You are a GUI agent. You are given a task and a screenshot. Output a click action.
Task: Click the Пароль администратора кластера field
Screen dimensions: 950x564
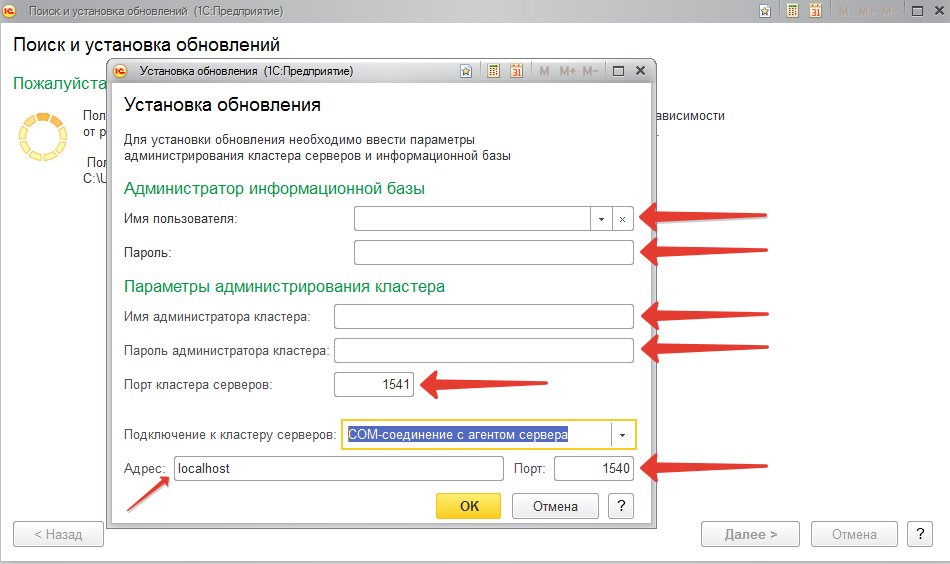tap(484, 351)
